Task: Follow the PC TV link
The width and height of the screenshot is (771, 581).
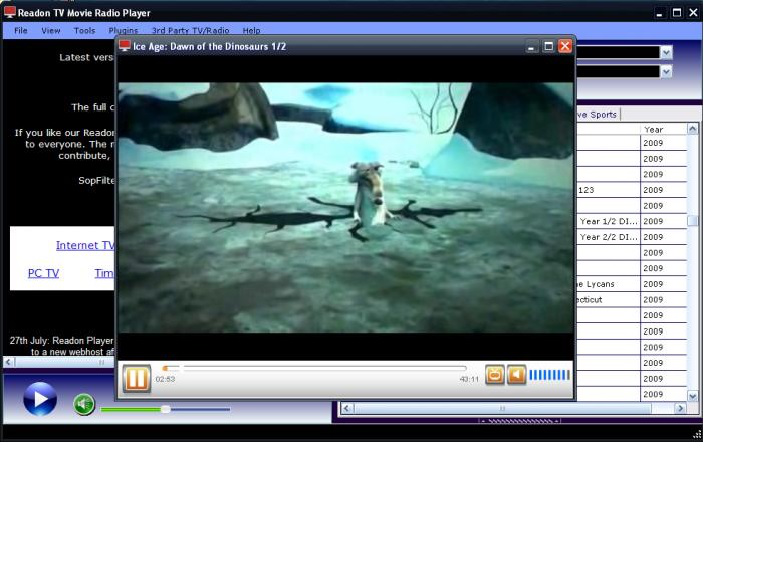Action: click(x=43, y=273)
